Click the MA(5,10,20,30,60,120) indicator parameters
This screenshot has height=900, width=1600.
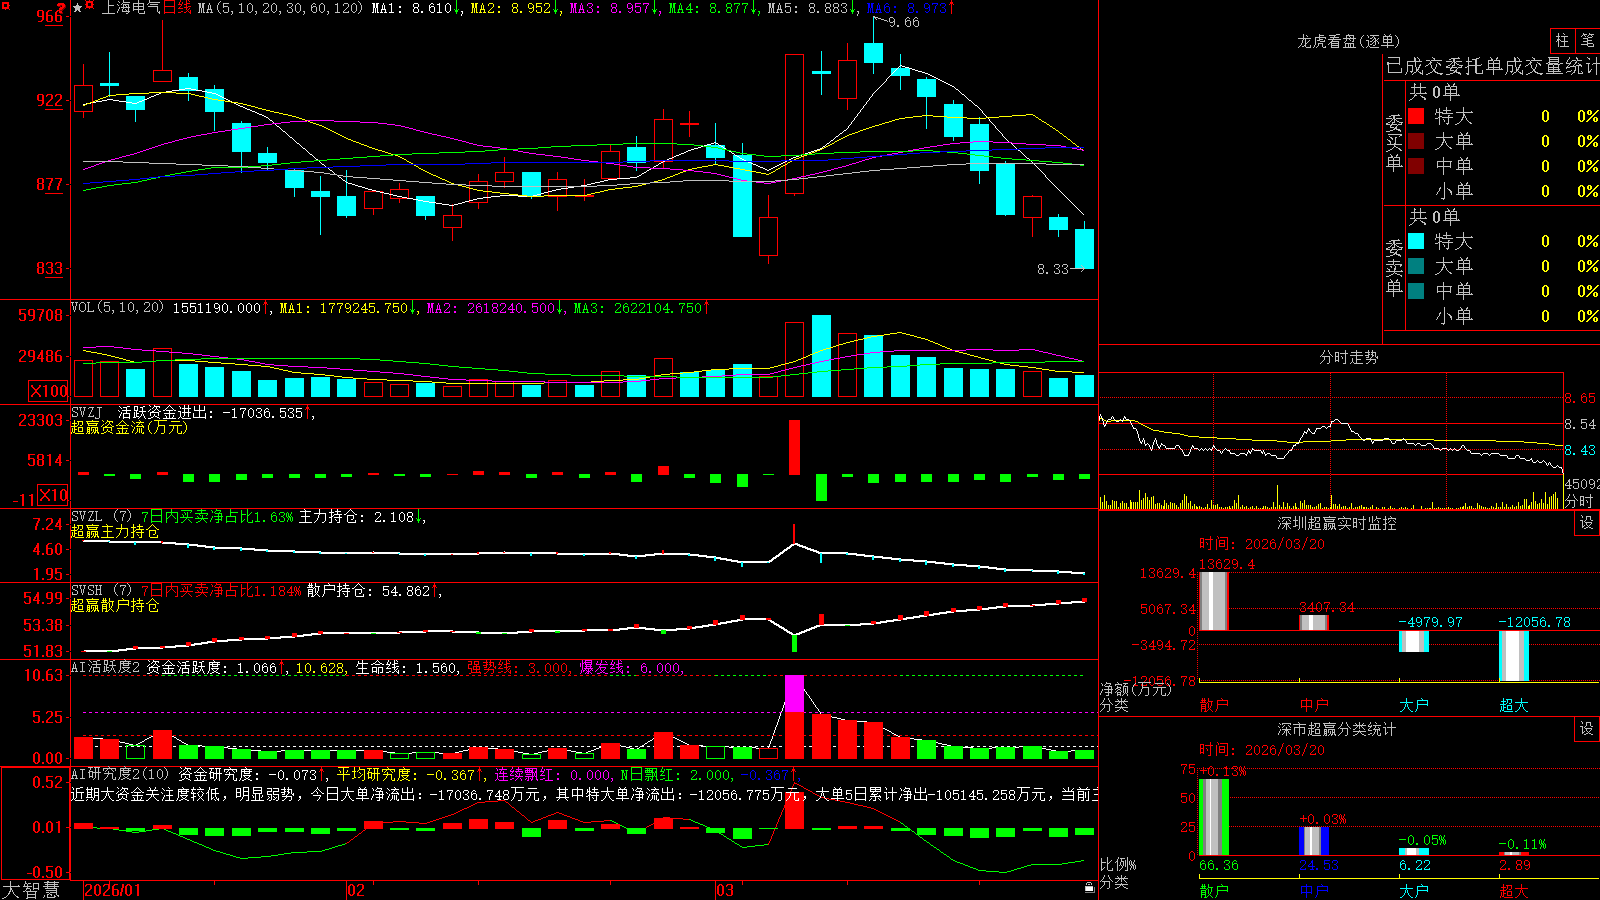[280, 8]
